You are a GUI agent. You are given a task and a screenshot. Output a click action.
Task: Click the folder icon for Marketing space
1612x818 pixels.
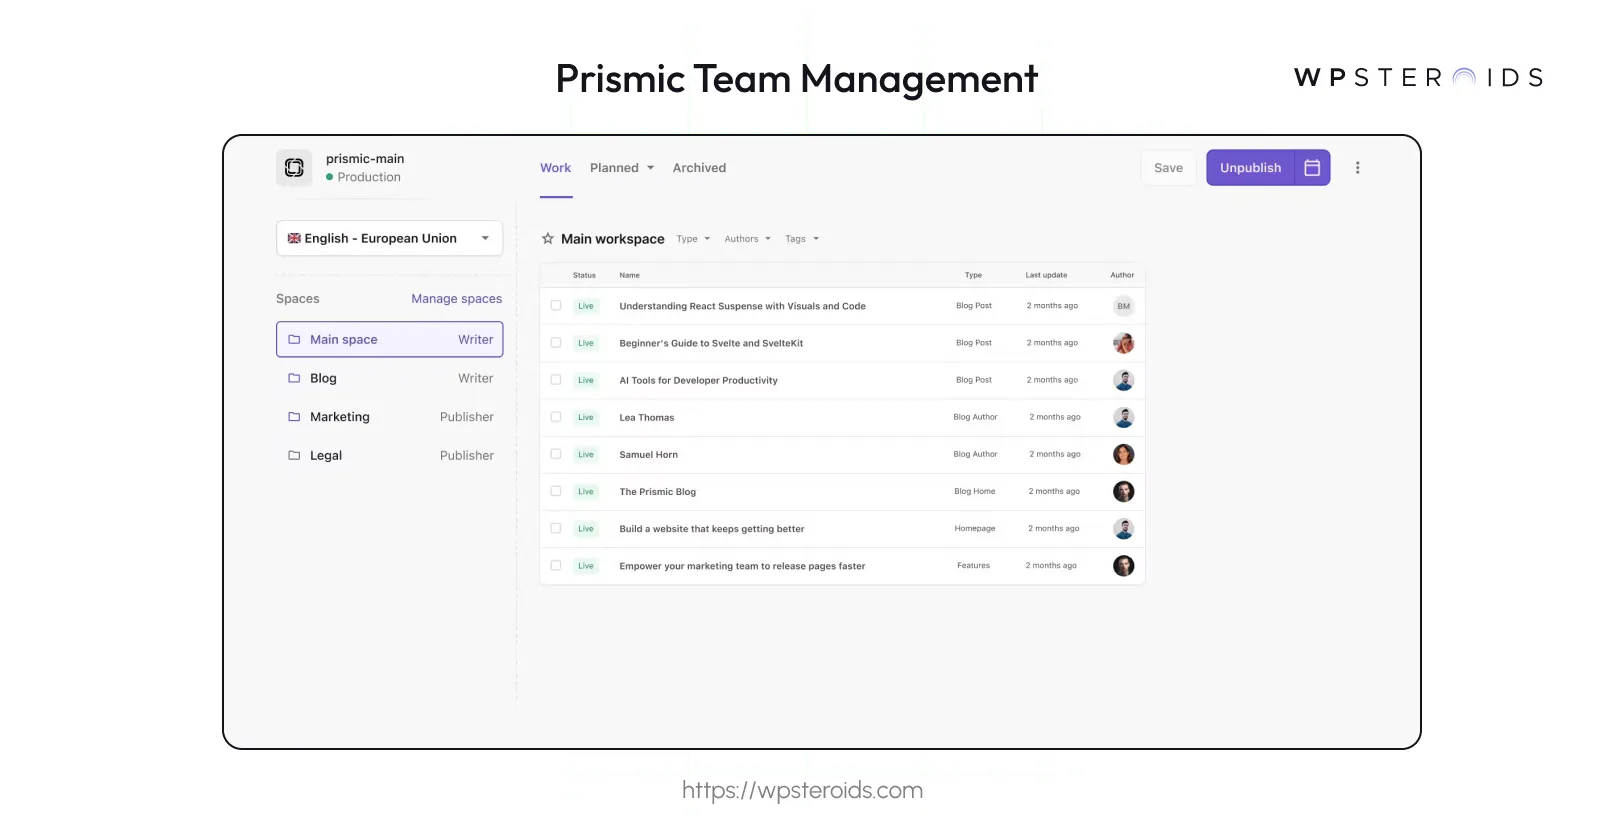click(294, 417)
